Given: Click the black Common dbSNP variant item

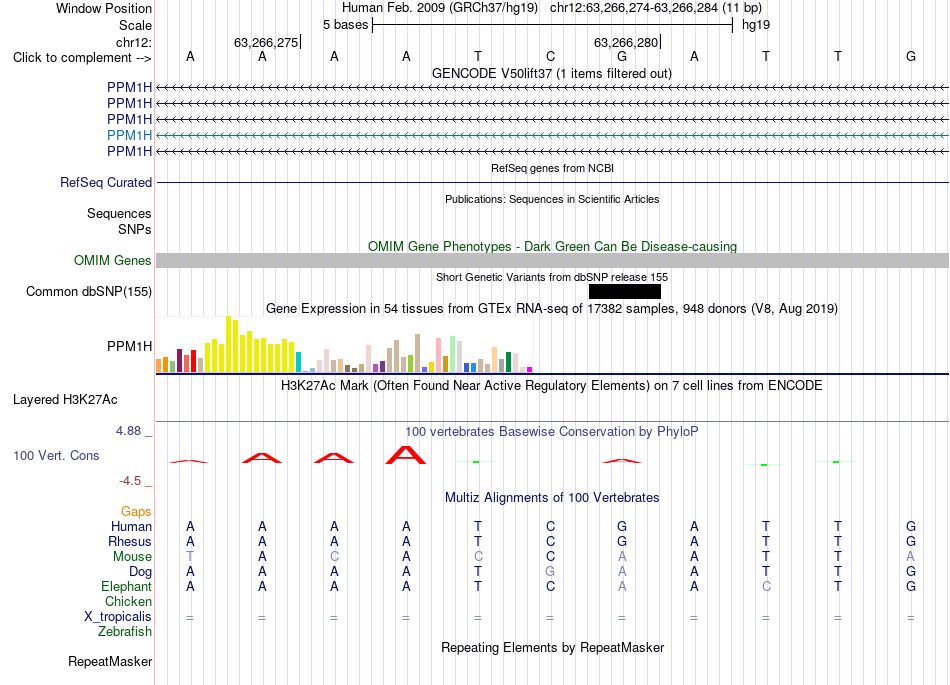Looking at the screenshot, I should click(625, 291).
